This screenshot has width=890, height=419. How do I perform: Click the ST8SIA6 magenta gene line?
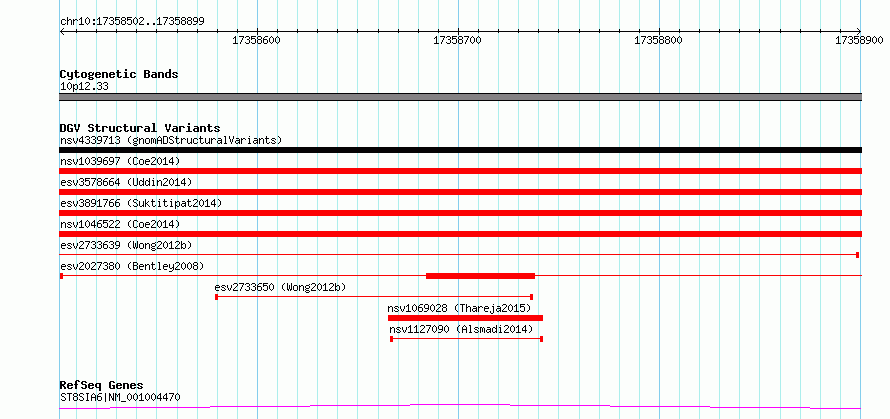coord(460,407)
